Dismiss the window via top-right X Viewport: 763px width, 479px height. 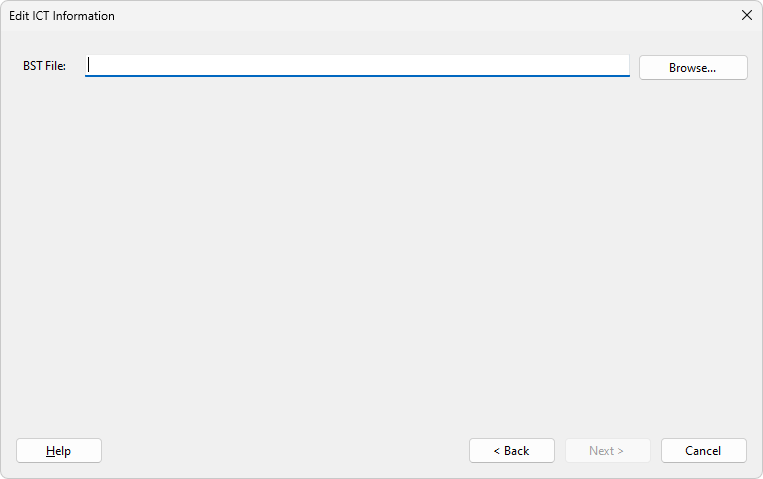pyautogui.click(x=746, y=15)
